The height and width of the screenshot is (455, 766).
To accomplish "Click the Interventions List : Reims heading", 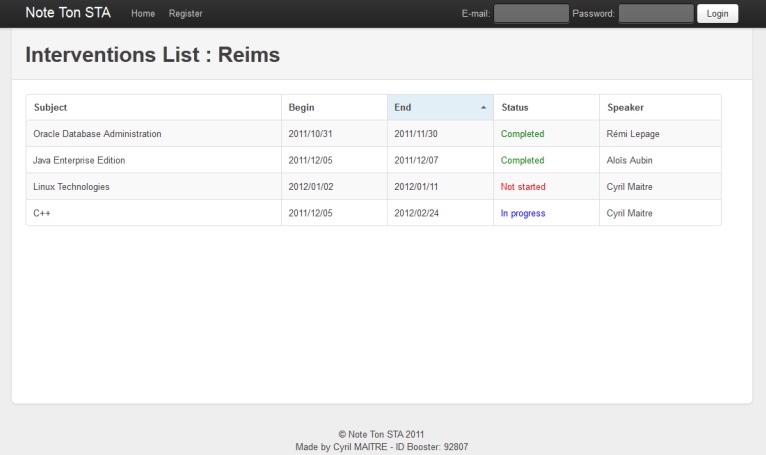I will [x=152, y=55].
